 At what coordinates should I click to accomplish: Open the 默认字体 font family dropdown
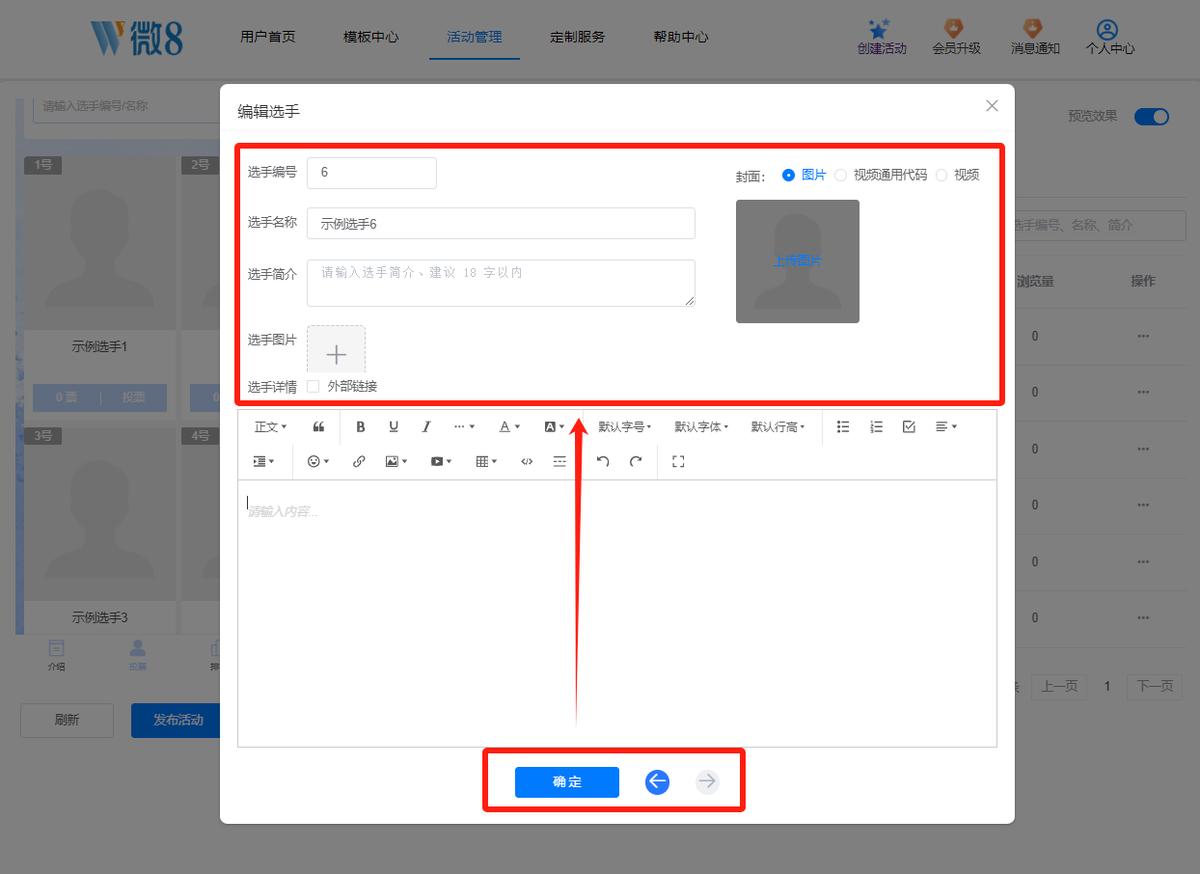pyautogui.click(x=701, y=427)
